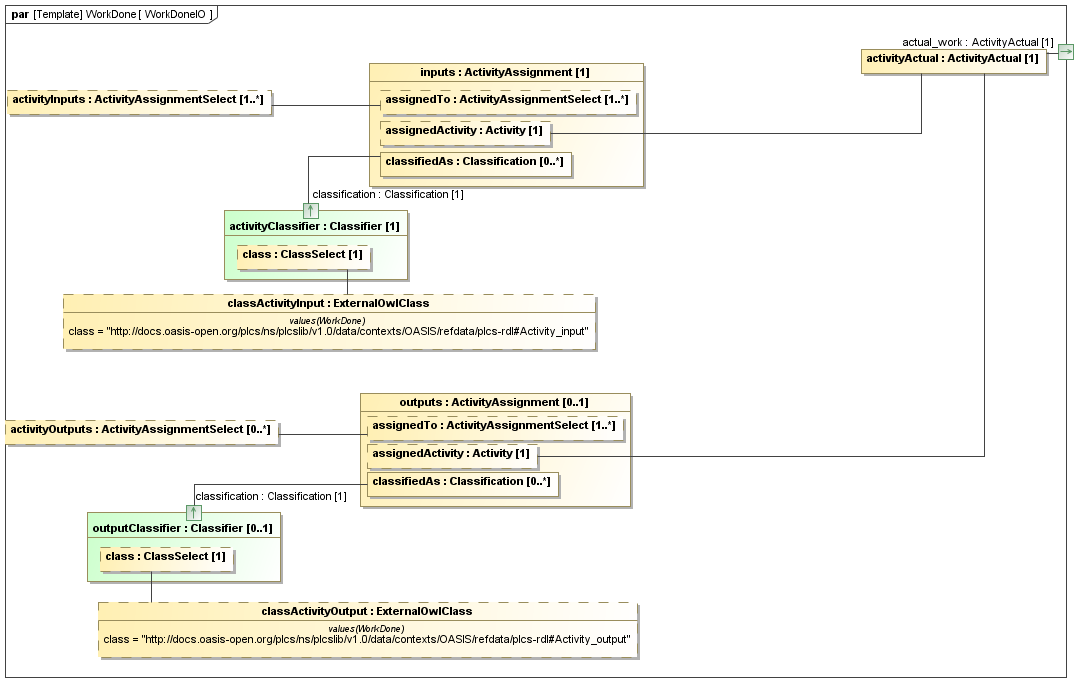Screen dimensions: 1088x692
Task: Select the outputClassifier : Classifier block header
Action: 183,529
